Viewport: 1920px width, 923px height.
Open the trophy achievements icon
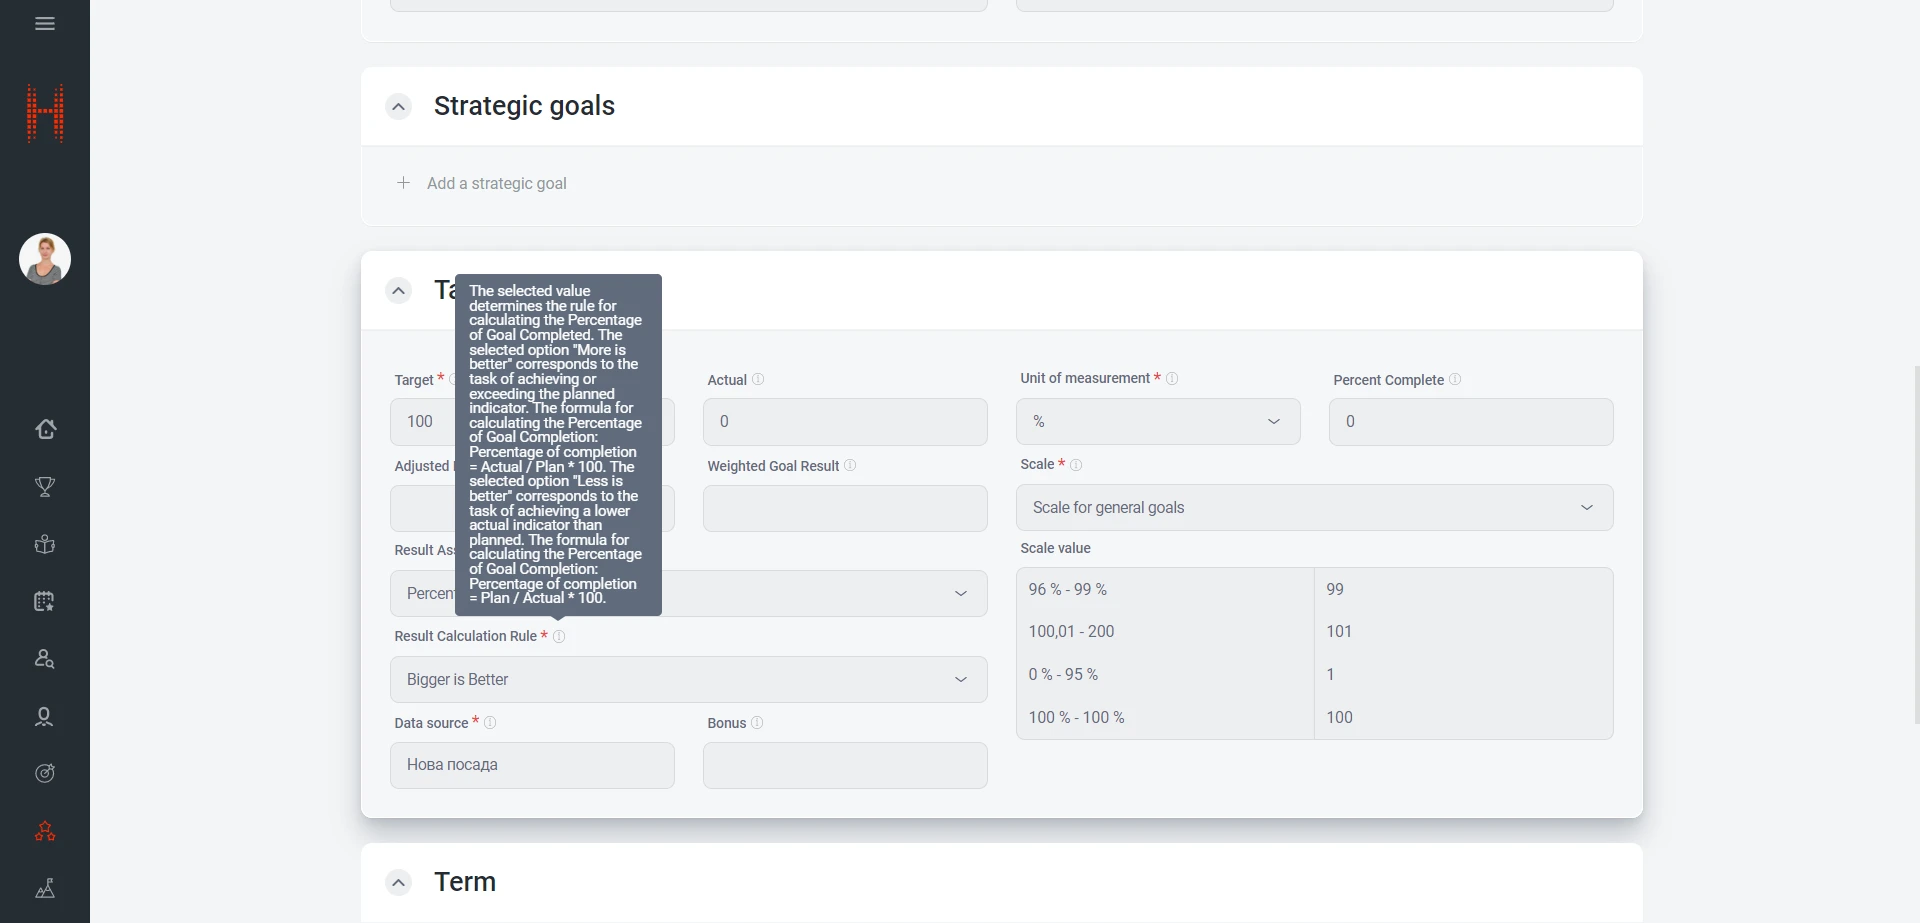point(45,487)
